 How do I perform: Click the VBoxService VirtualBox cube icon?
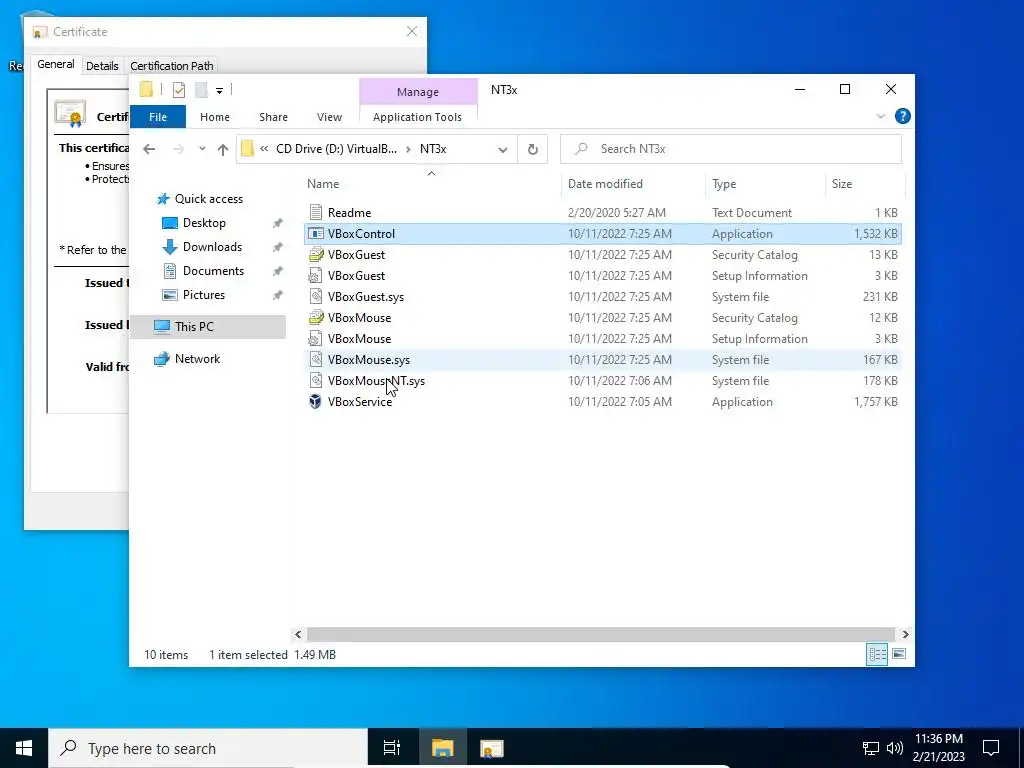tap(316, 402)
